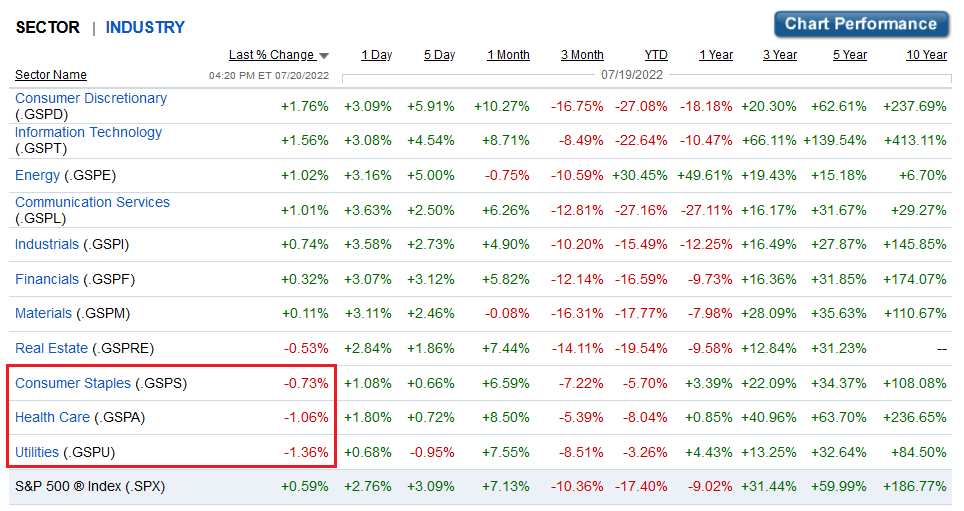Select the S&P 500 ® Index (.SPX) label

(x=90, y=486)
